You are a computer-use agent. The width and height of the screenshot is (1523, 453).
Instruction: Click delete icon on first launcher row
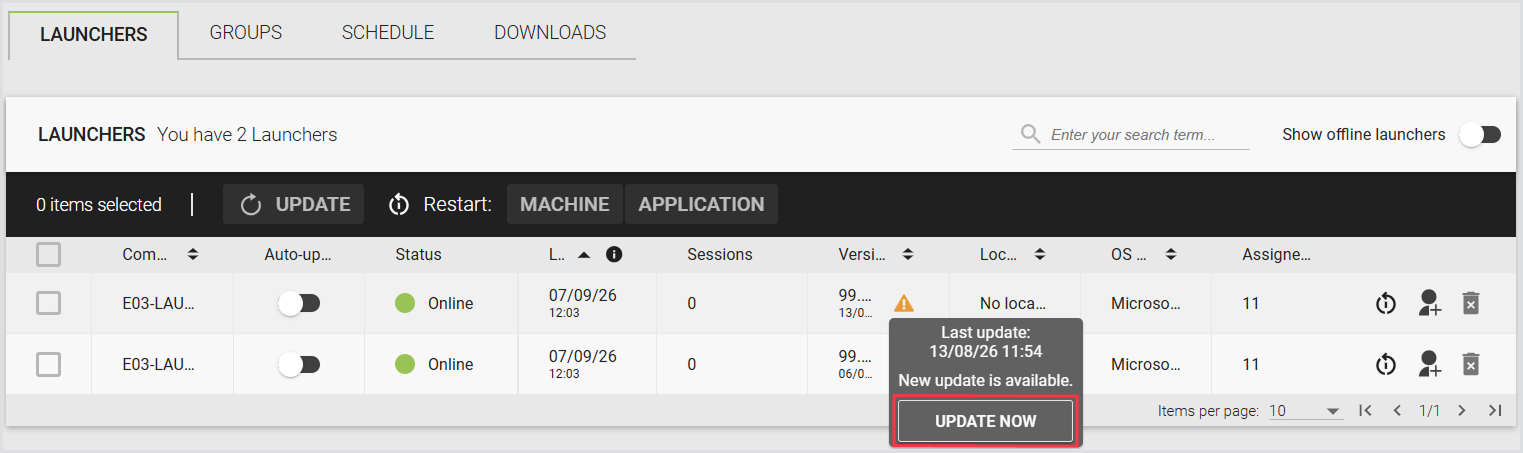click(1470, 303)
